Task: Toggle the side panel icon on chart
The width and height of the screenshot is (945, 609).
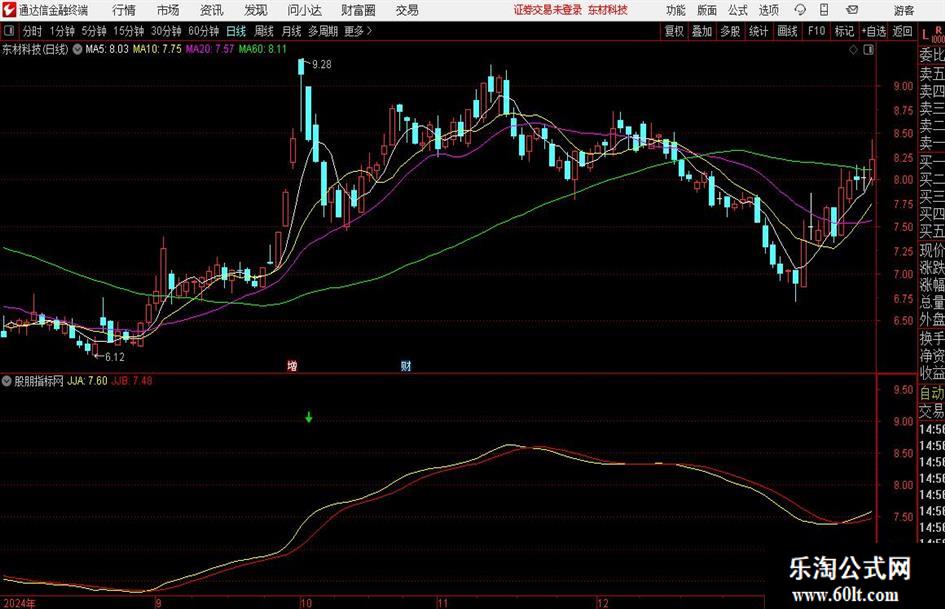Action: point(868,50)
